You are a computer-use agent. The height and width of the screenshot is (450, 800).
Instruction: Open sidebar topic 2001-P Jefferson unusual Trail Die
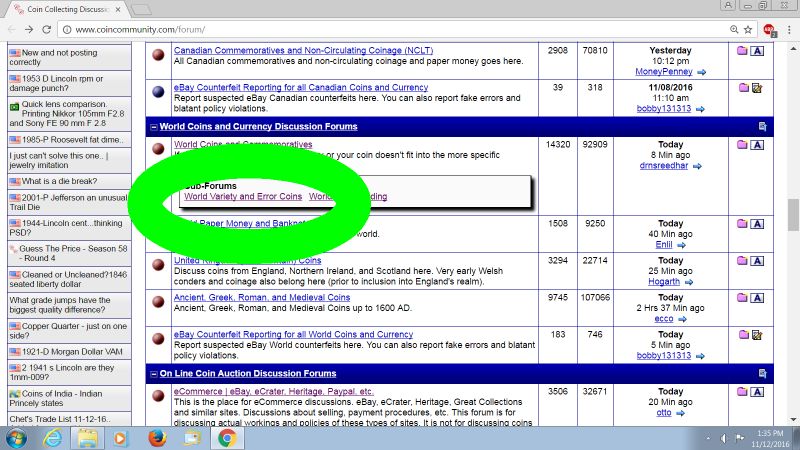point(69,202)
